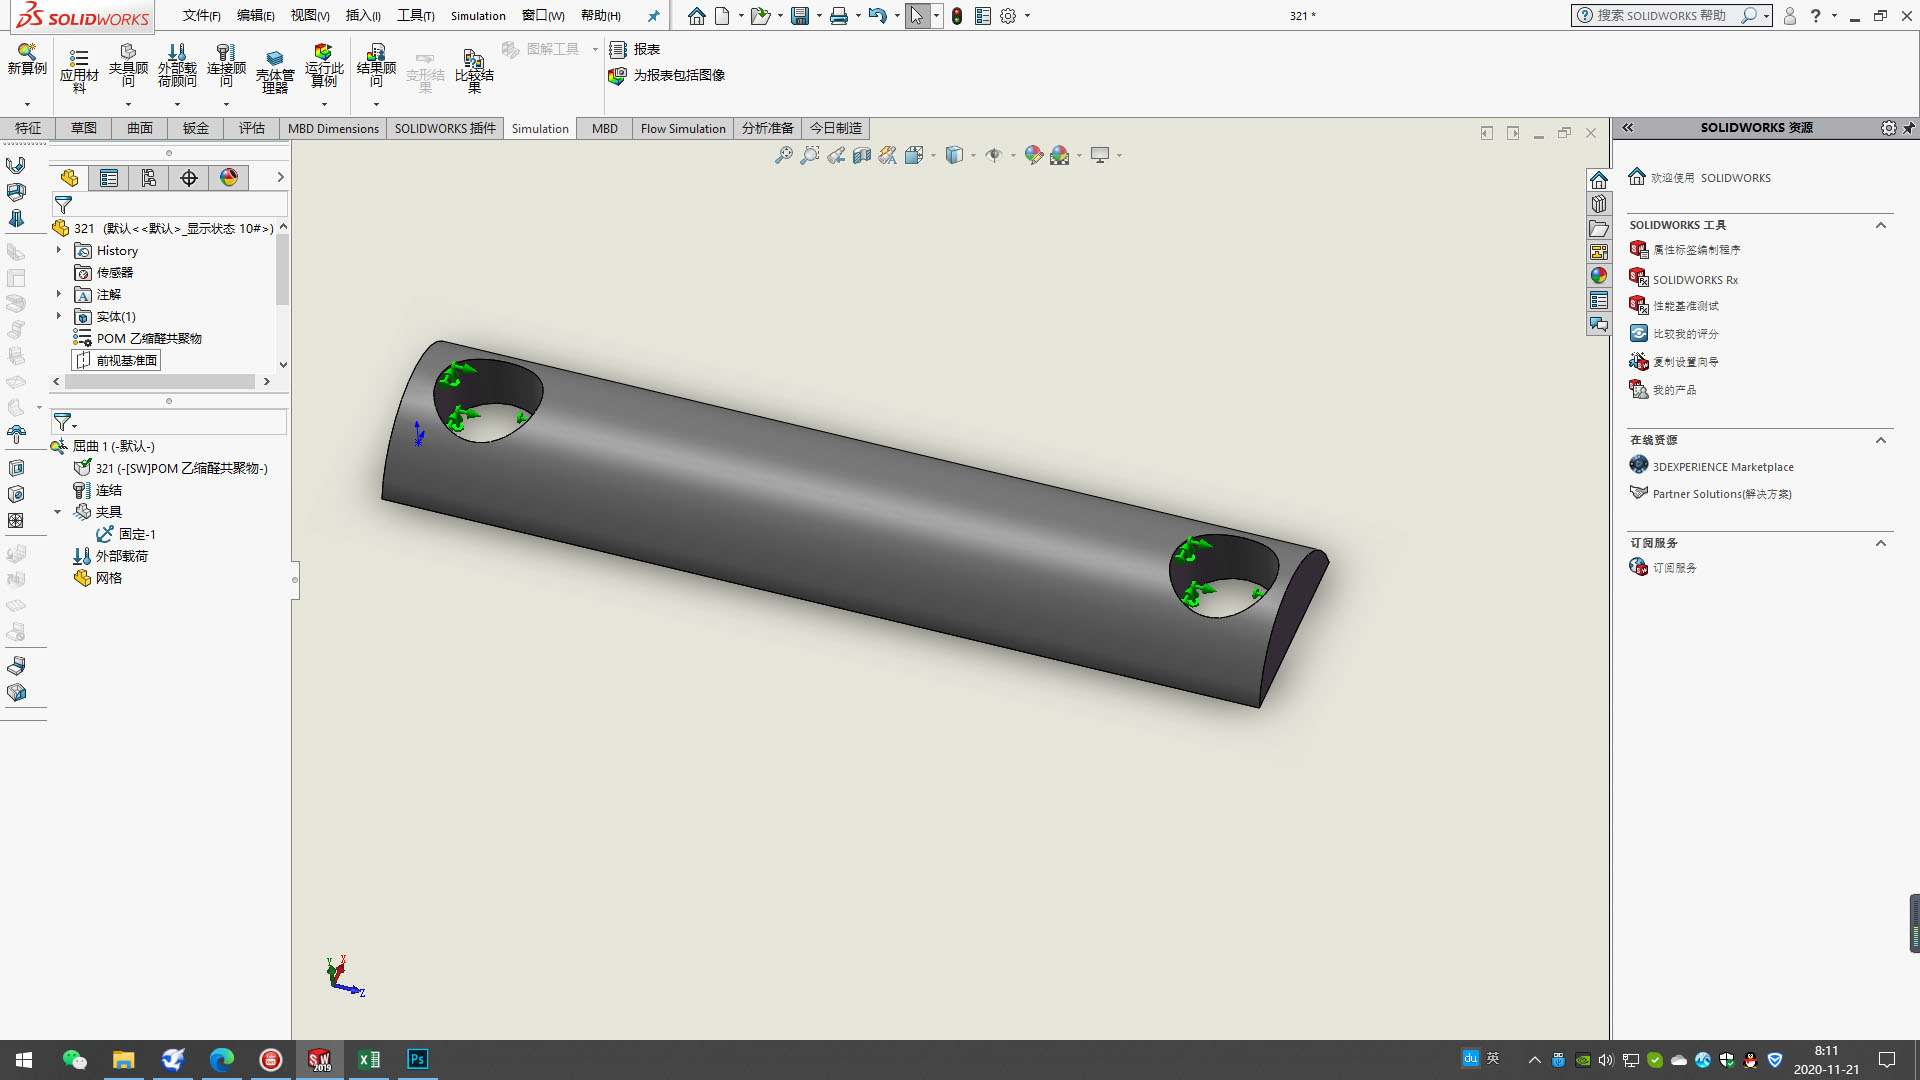This screenshot has width=1920, height=1080.
Task: Collapse the 夹具 (Fixtures) node
Action: coord(58,512)
